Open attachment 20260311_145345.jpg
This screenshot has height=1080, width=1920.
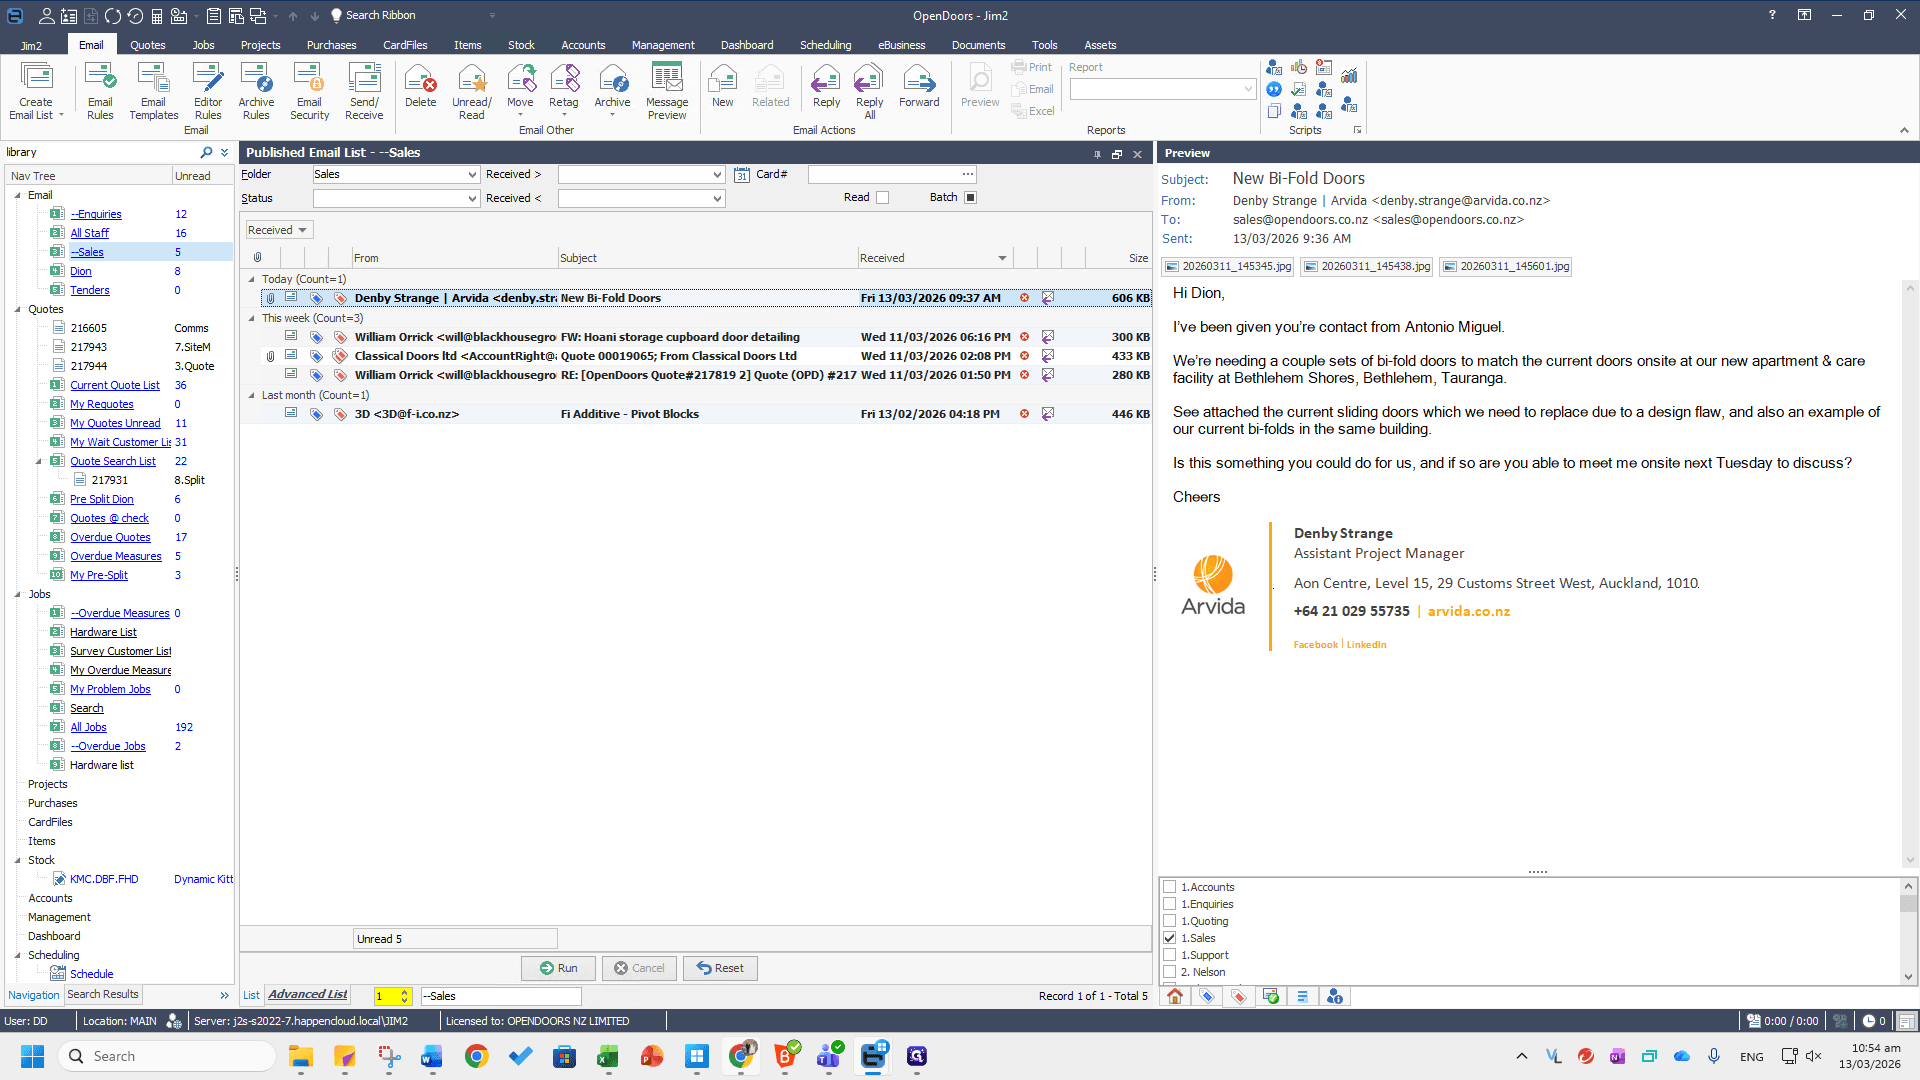click(x=1228, y=267)
